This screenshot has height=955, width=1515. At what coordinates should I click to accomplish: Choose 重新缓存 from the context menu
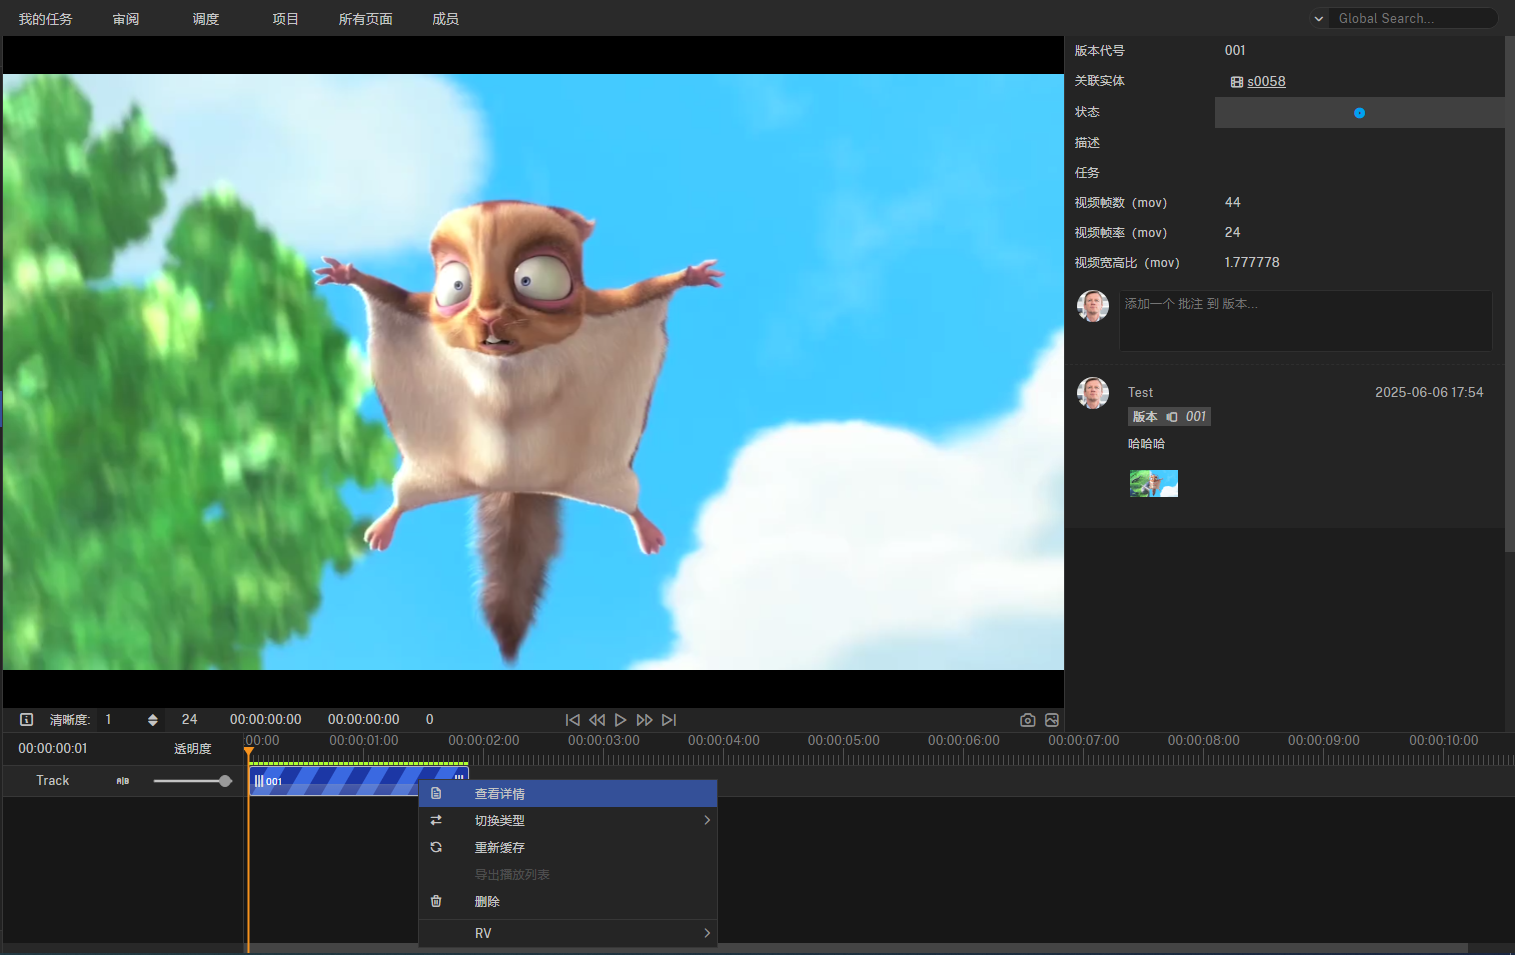coord(567,847)
